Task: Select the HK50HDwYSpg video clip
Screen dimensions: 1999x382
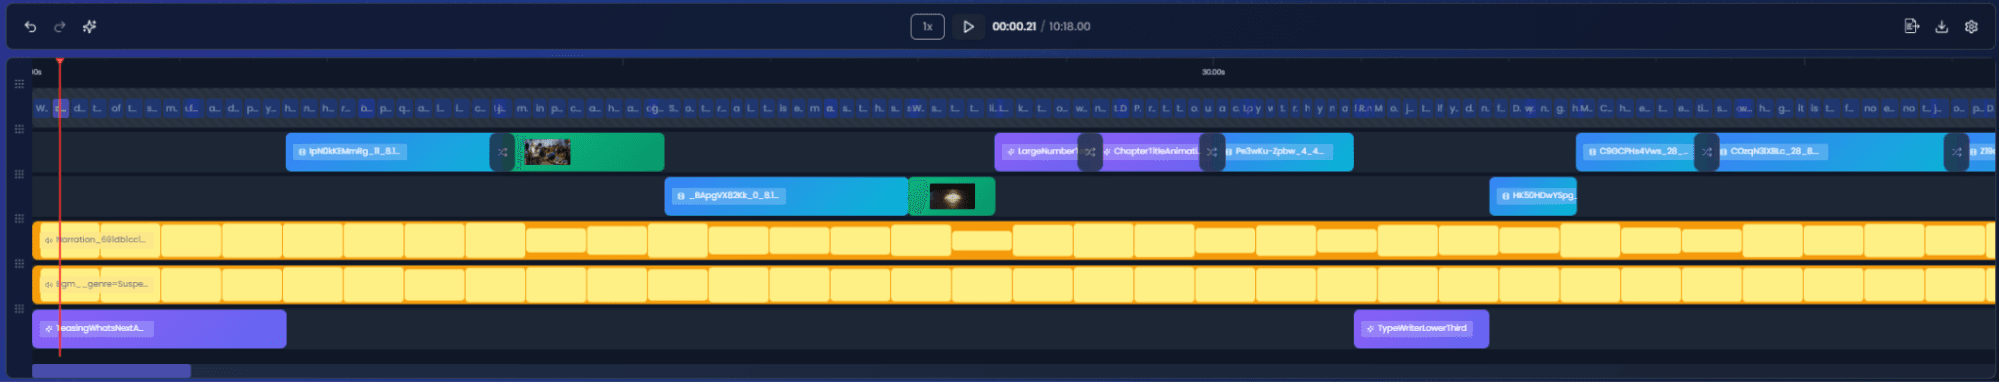Action: tap(1533, 196)
